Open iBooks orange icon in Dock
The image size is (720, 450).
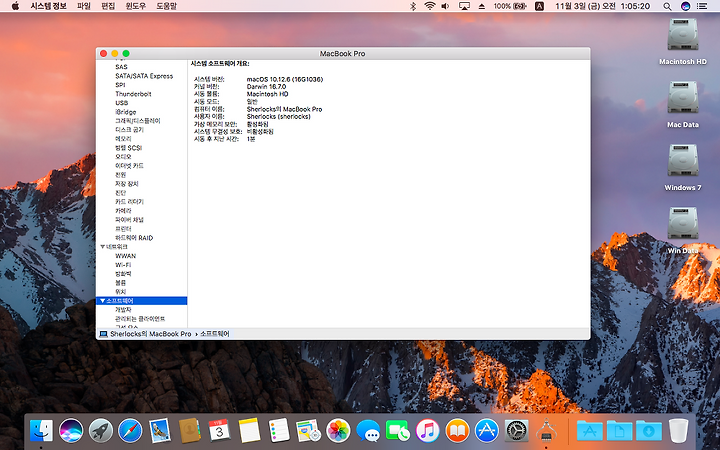[457, 431]
